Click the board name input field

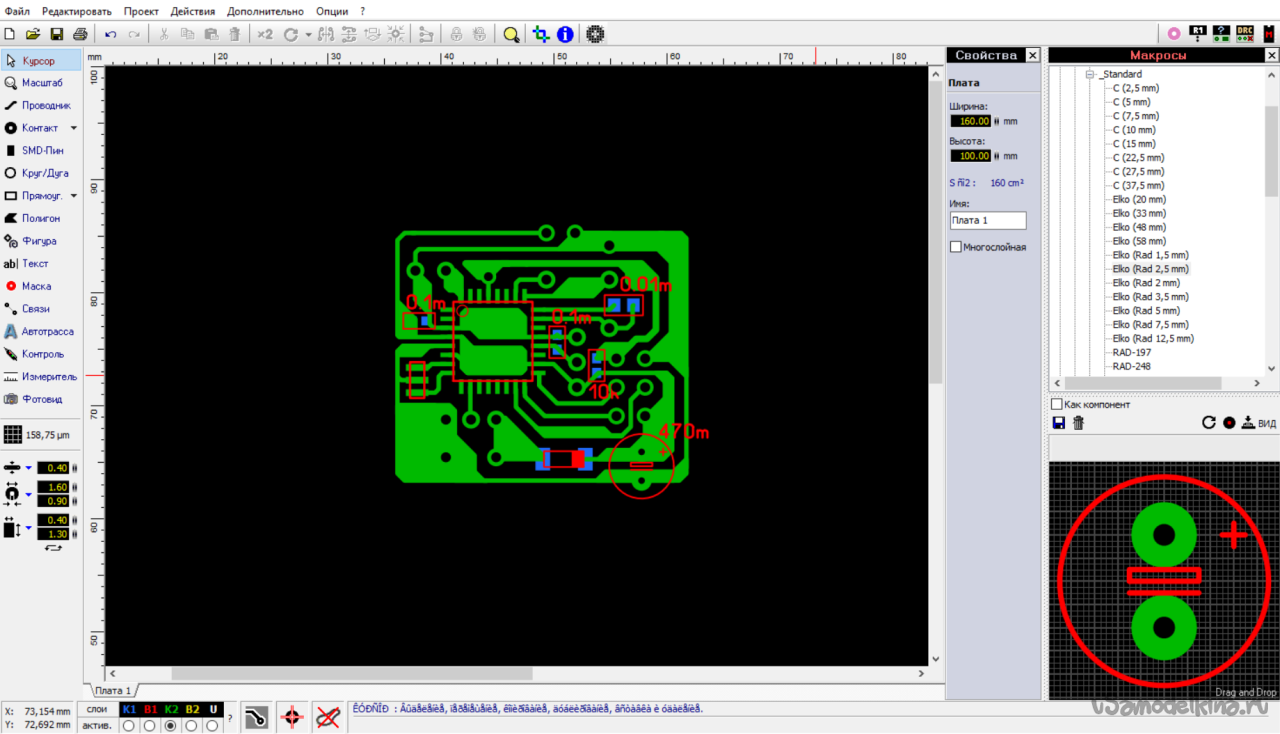(x=987, y=220)
